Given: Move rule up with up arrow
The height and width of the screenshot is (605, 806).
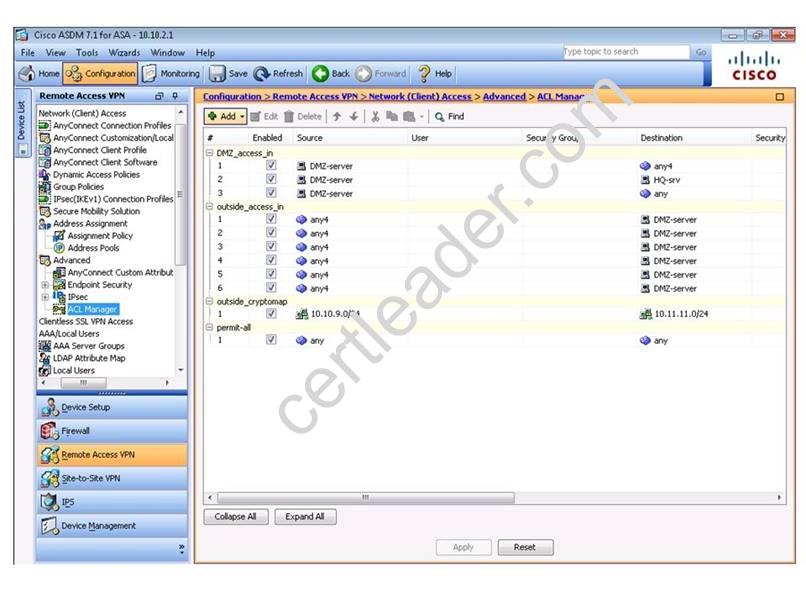Looking at the screenshot, I should point(337,117).
